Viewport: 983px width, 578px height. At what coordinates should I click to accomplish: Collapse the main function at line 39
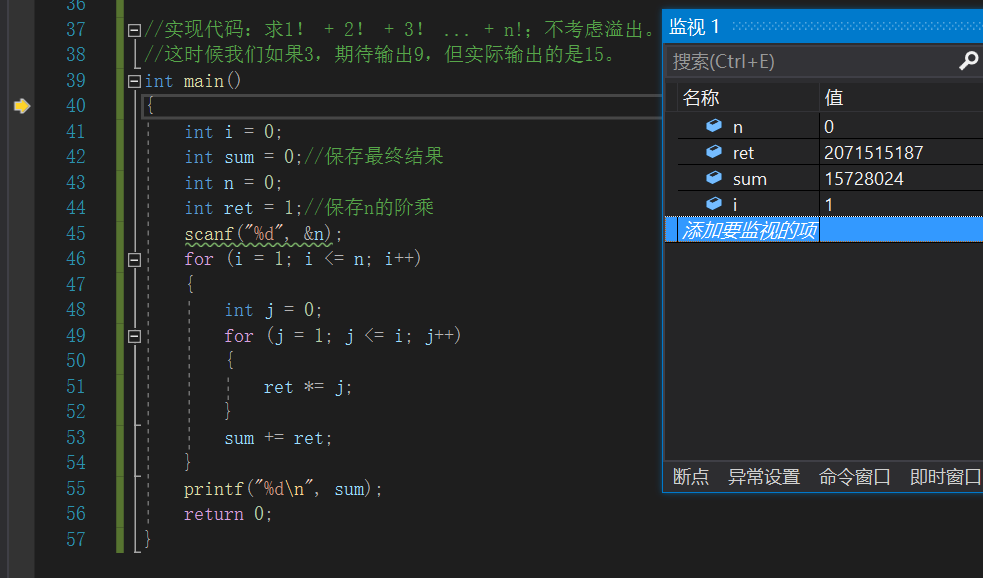tap(134, 81)
